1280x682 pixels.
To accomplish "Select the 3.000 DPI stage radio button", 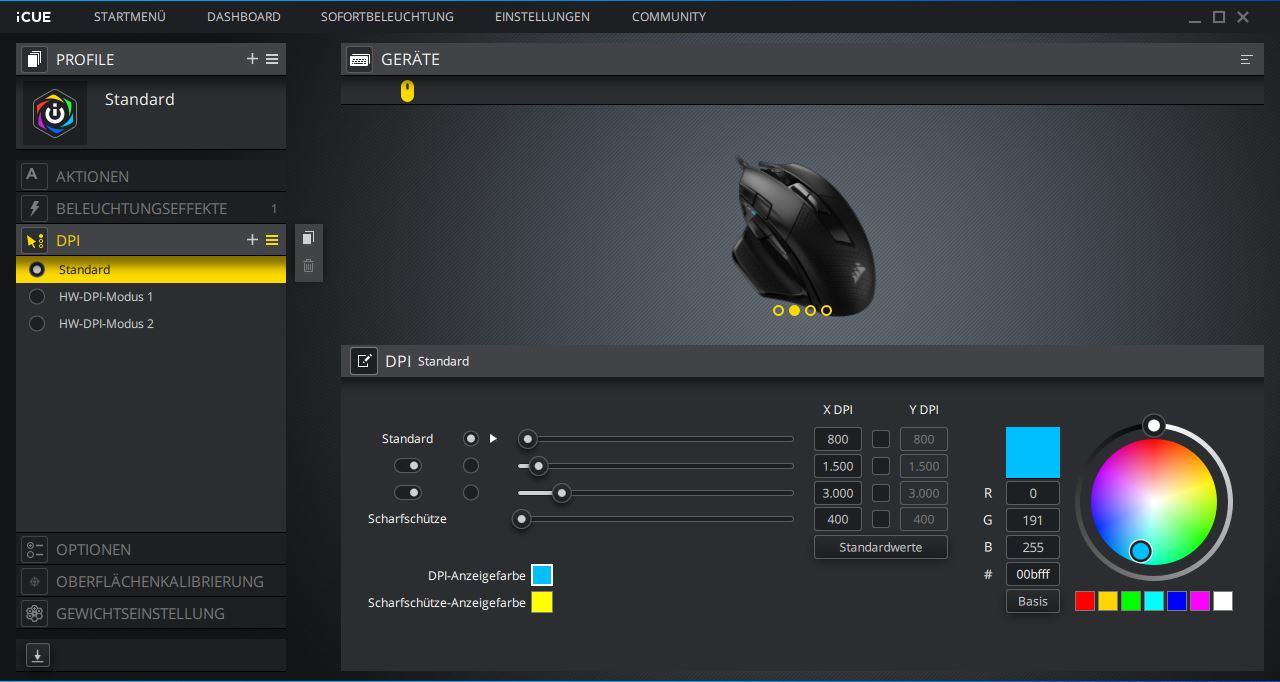I will (x=471, y=492).
